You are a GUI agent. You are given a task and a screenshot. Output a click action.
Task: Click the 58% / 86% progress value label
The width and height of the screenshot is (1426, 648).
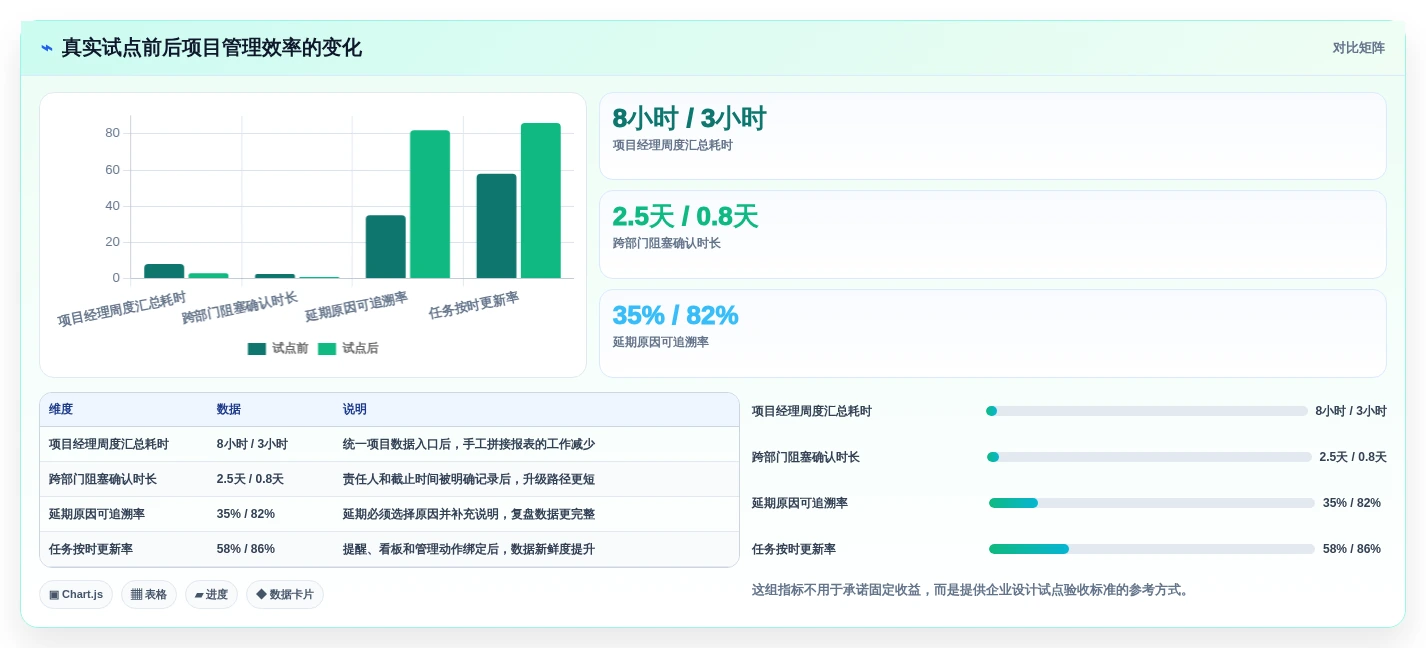(x=1352, y=549)
